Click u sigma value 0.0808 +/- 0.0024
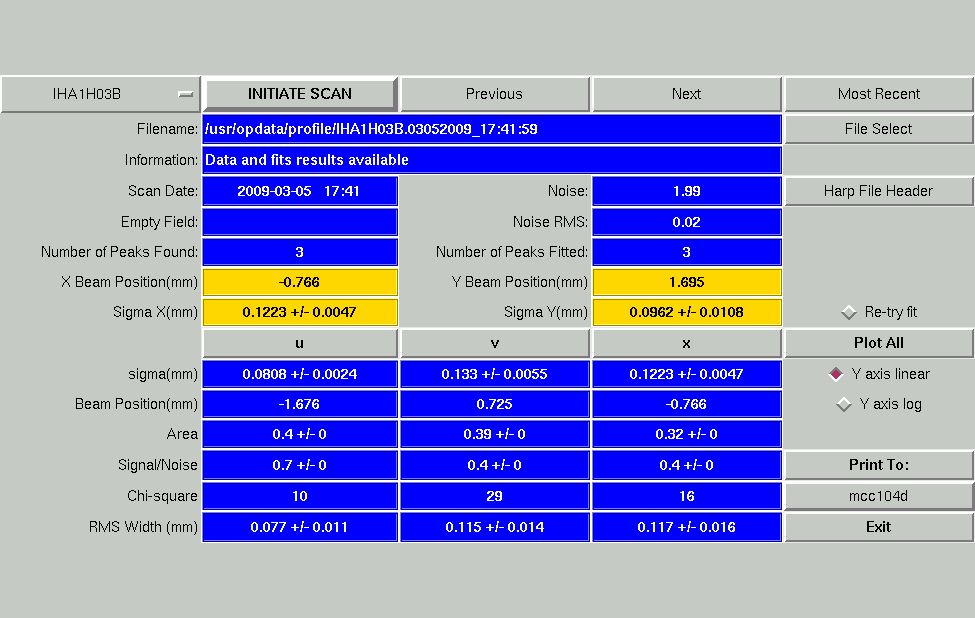Screen dimensions: 975x618 (300, 374)
